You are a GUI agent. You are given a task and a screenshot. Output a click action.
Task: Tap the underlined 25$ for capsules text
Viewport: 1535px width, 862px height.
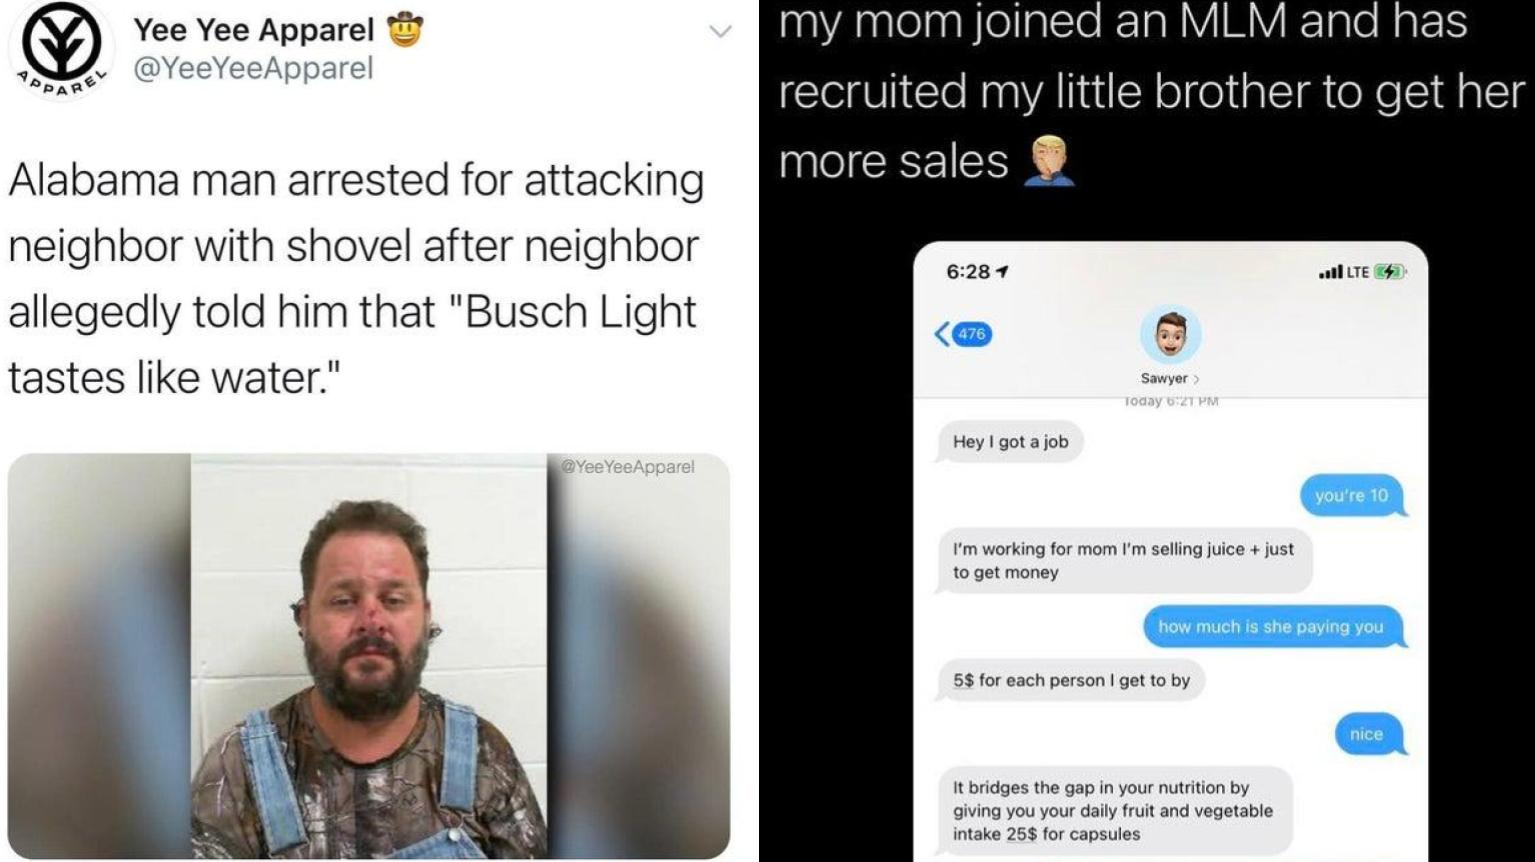click(1046, 834)
